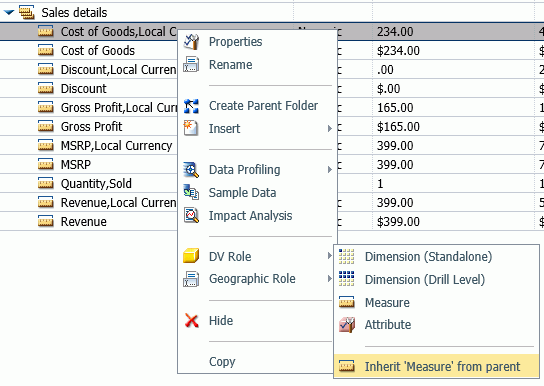The image size is (544, 386).
Task: Expand the Insert submenu arrow
Action: (x=329, y=129)
